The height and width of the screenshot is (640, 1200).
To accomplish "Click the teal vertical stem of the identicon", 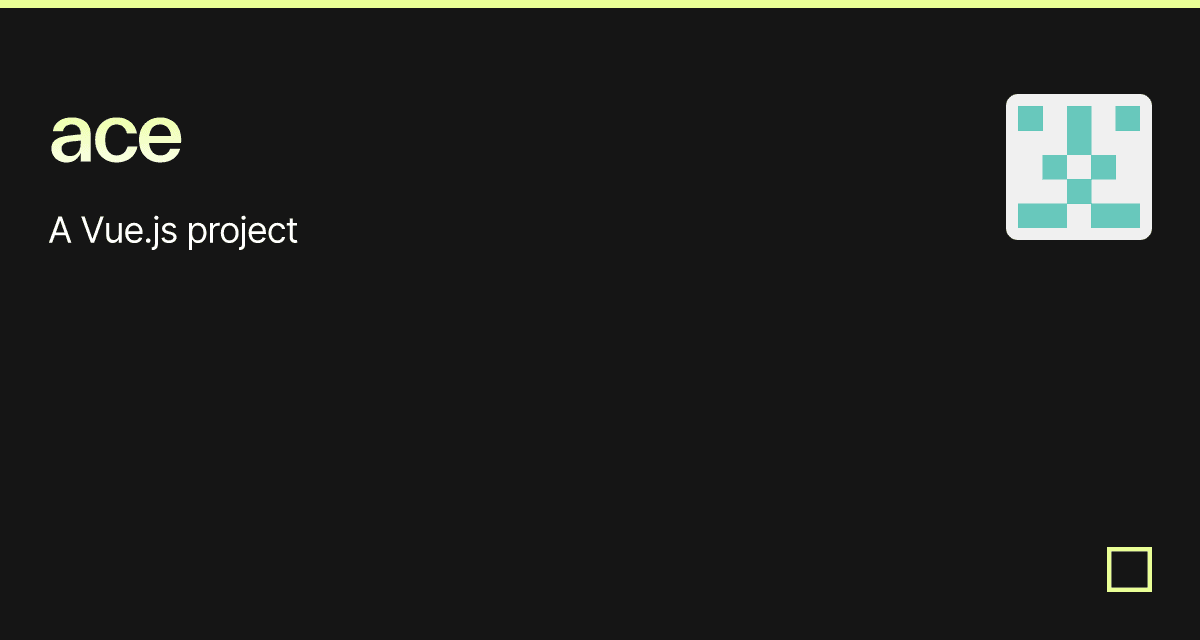I will 1079,130.
